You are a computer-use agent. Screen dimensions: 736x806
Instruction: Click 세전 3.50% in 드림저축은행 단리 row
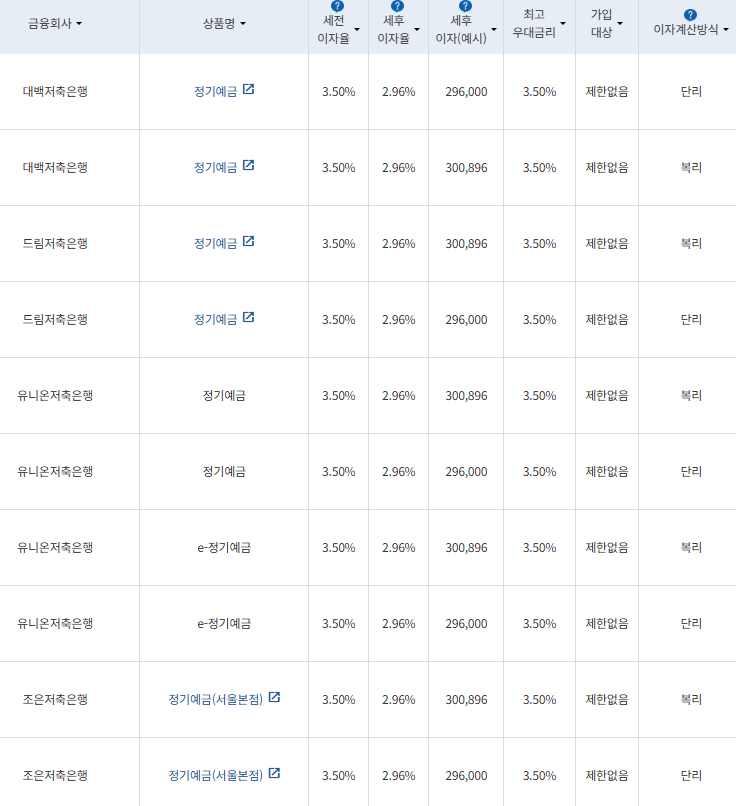(x=339, y=320)
